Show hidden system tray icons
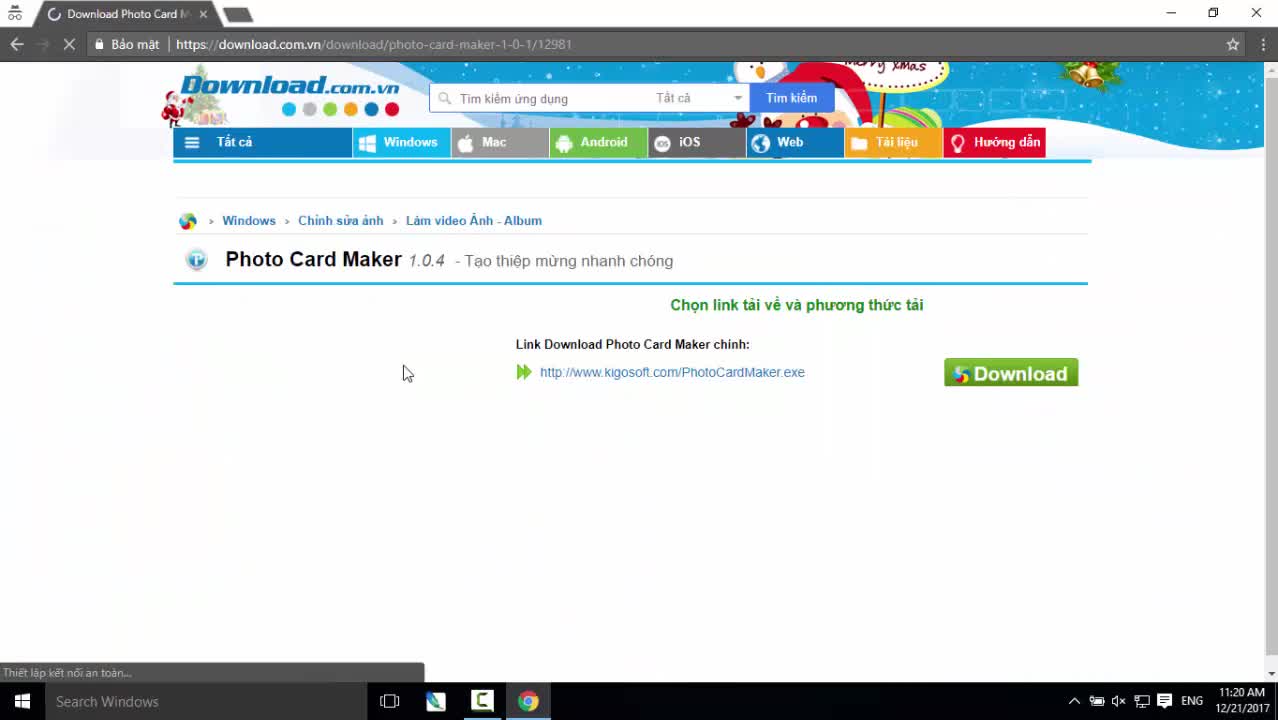 click(1074, 701)
